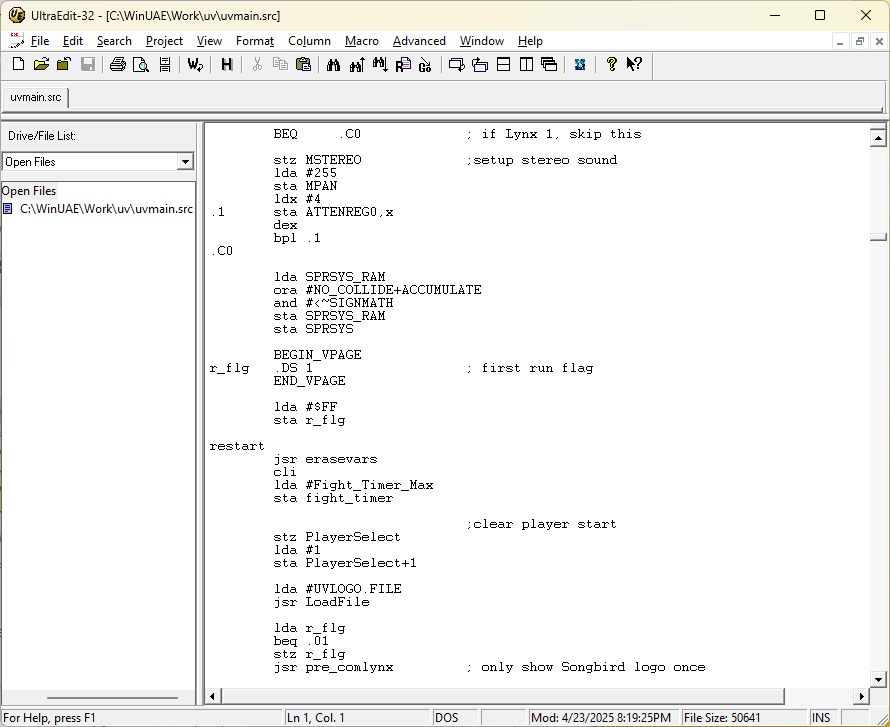Click the Next Window toolbar icon
Viewport: 890px width, 727px height.
coord(456,64)
